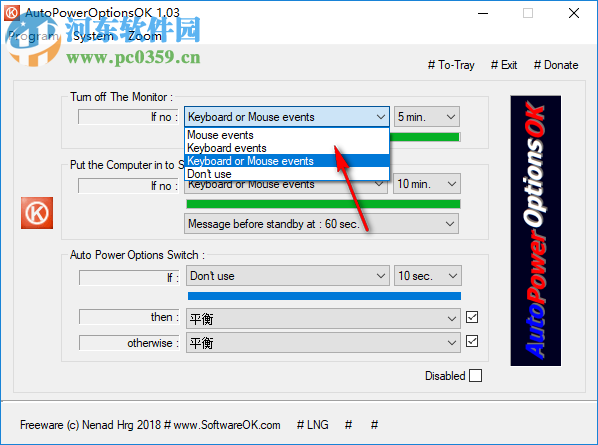Open the 10 min. standby timeout dropdown
Screen dimensions: 598x445
[x=426, y=184]
